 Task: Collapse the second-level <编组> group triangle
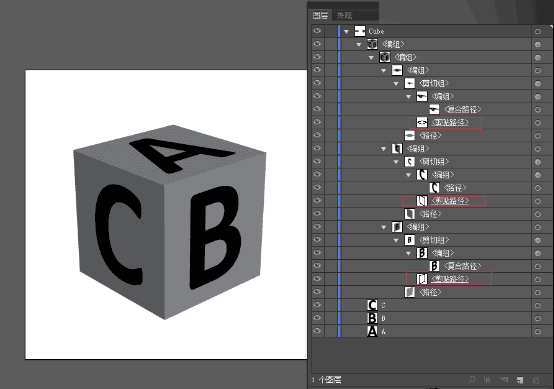tap(371, 58)
